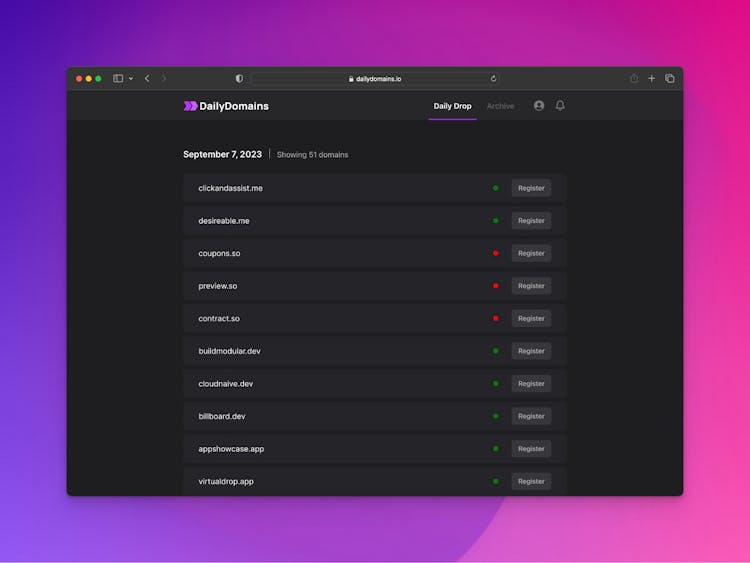Reload the page with the refresh icon
The width and height of the screenshot is (750, 563).
[x=493, y=78]
